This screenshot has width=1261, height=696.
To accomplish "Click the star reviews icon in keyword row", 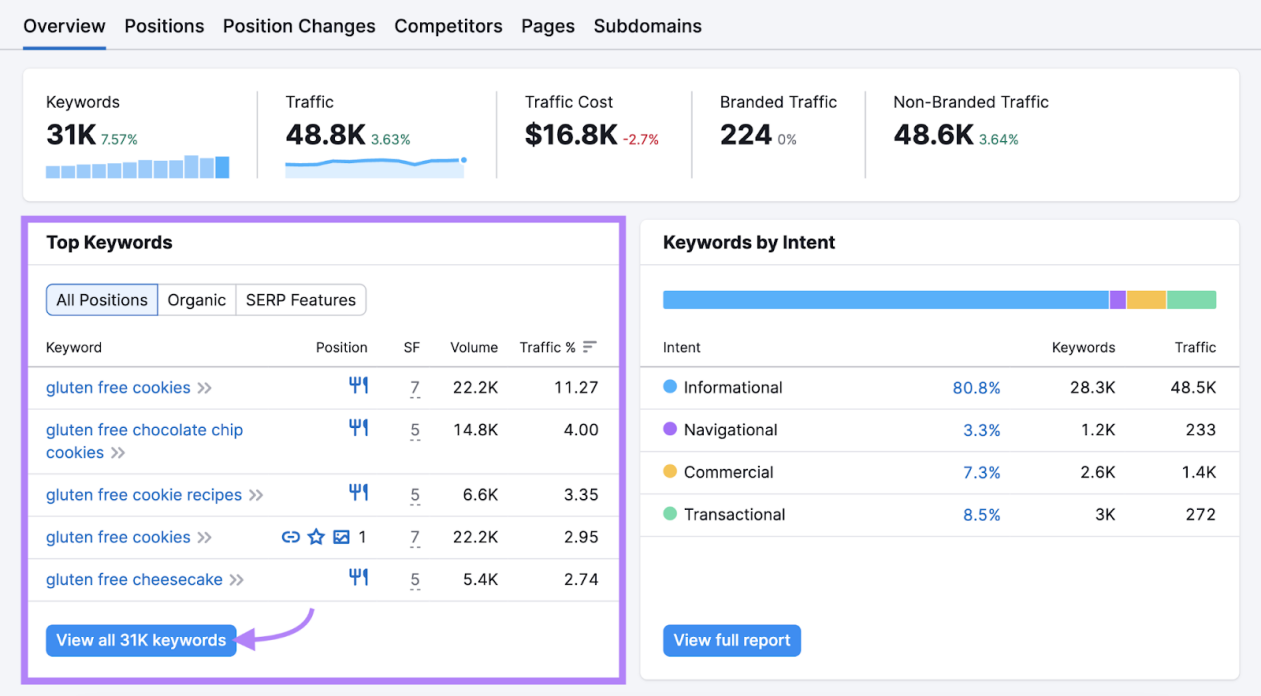I will point(316,537).
